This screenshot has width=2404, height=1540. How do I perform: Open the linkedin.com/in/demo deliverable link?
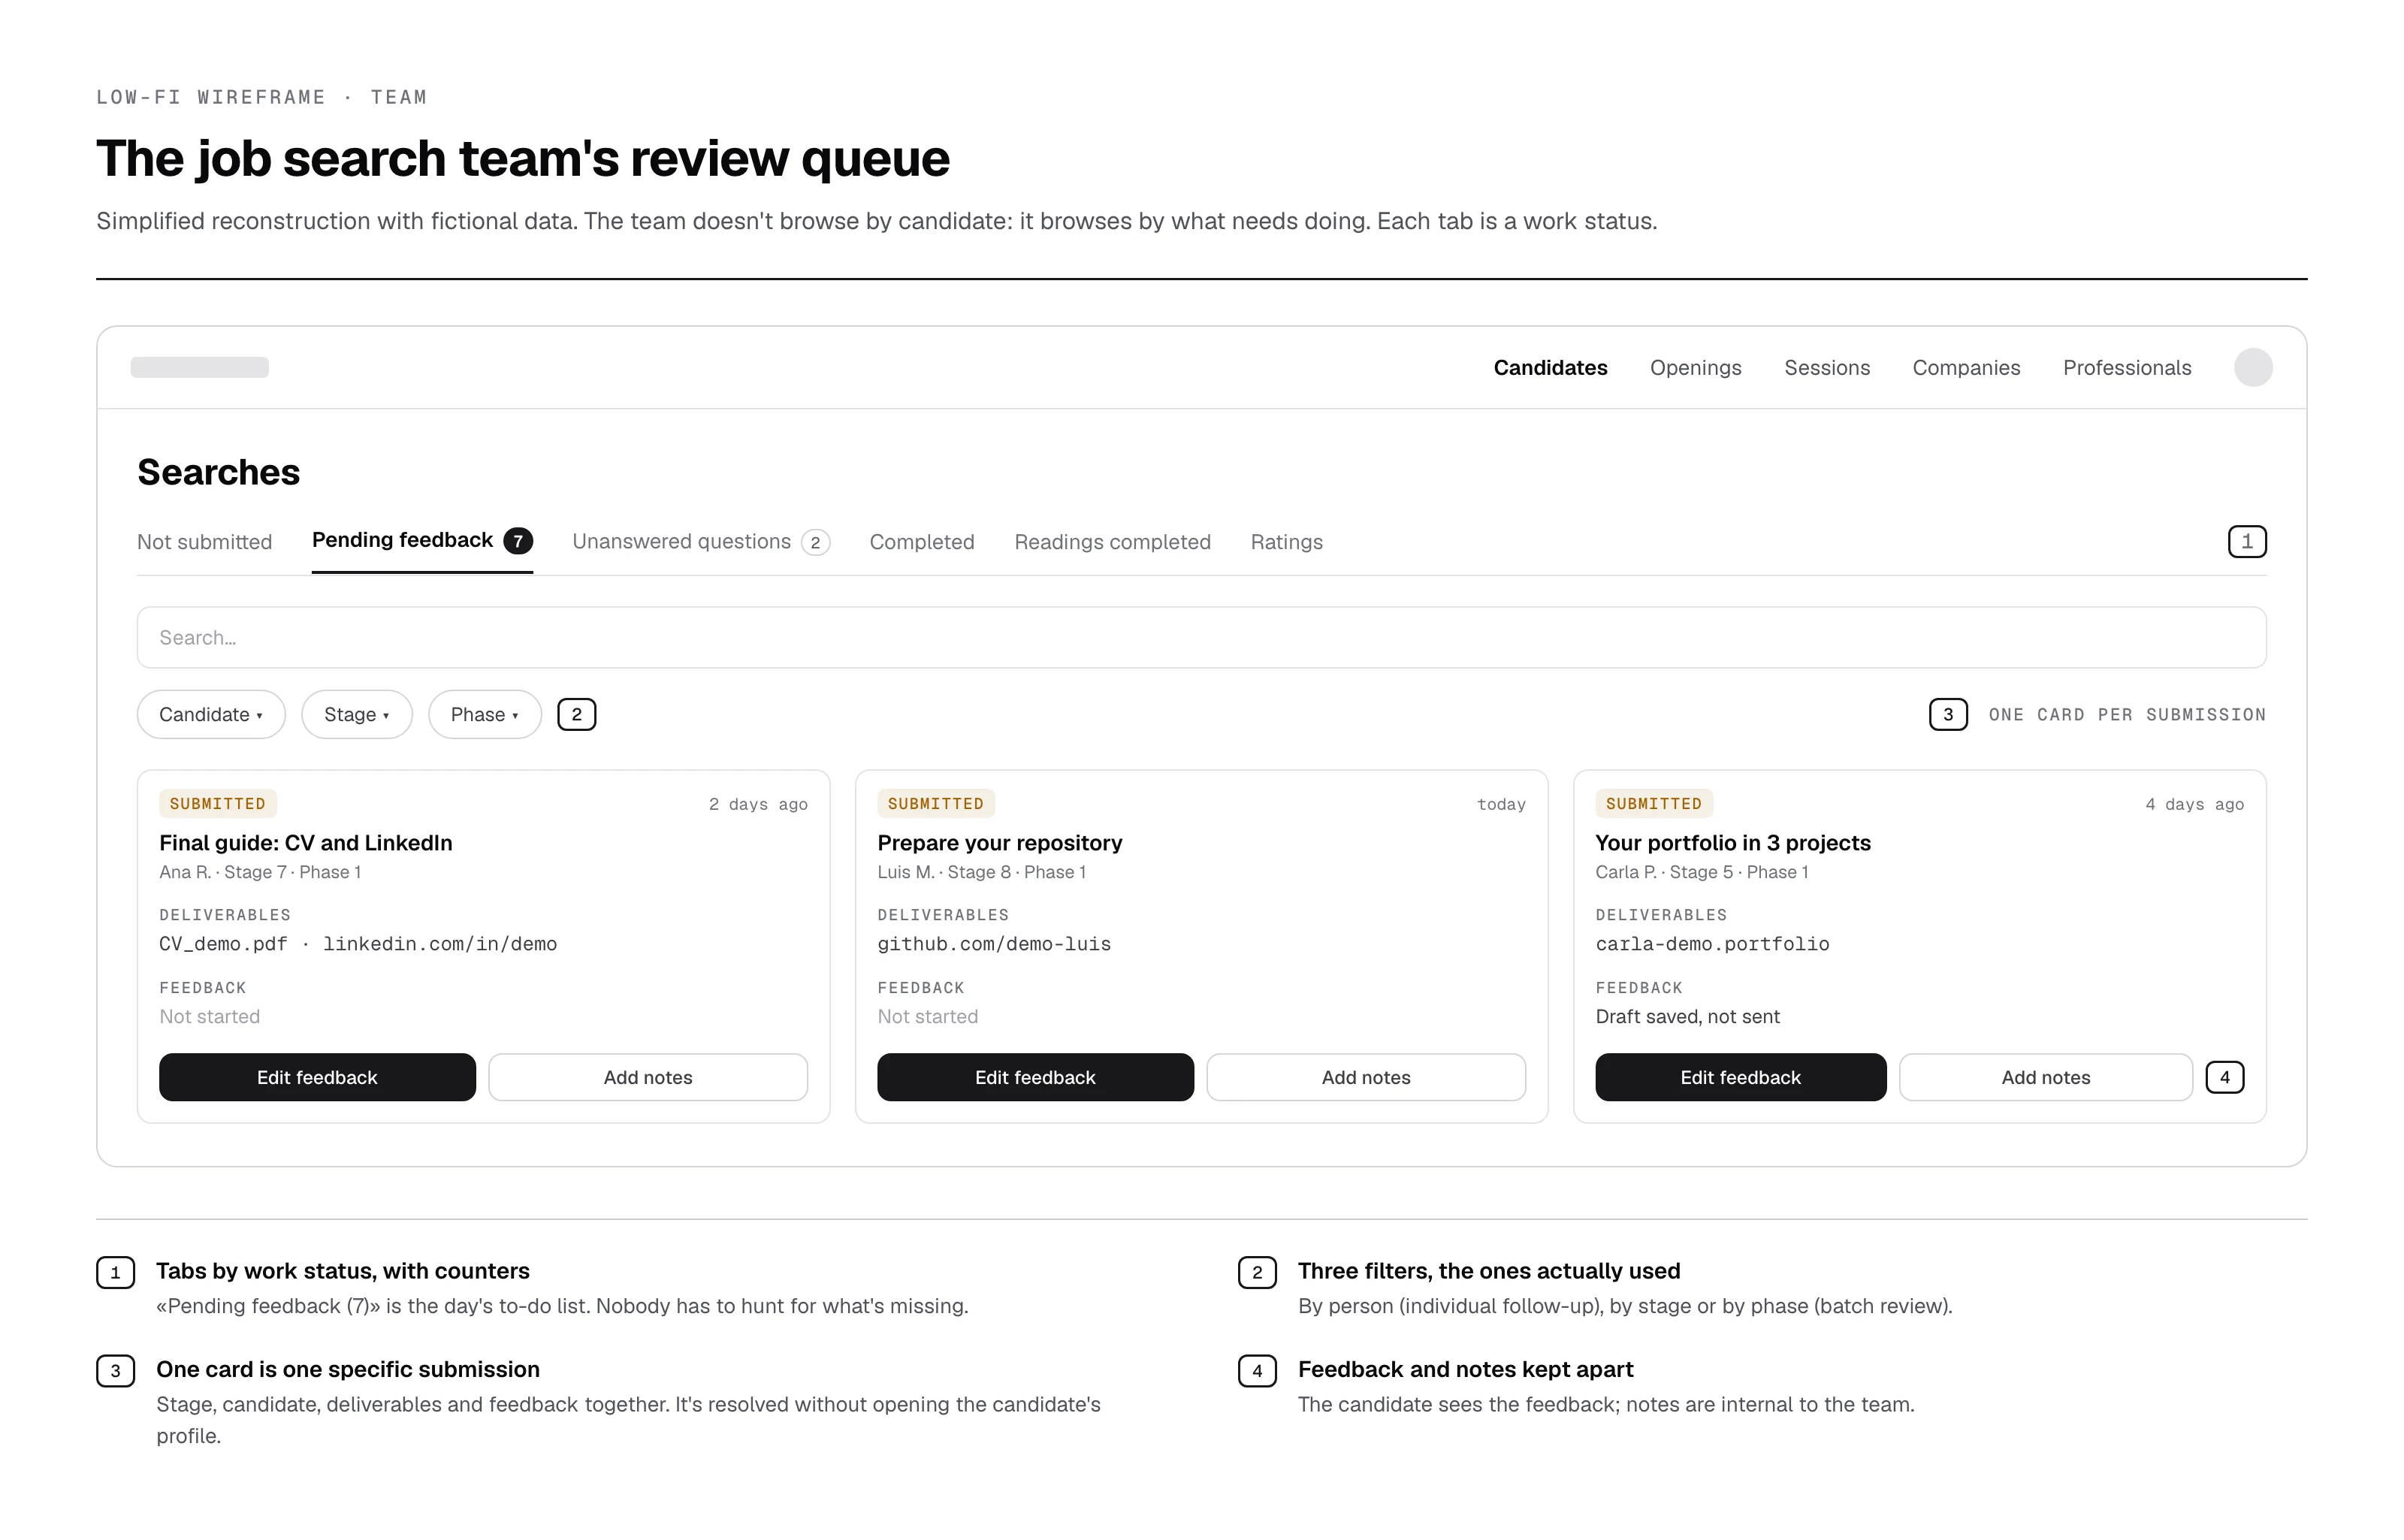point(440,943)
